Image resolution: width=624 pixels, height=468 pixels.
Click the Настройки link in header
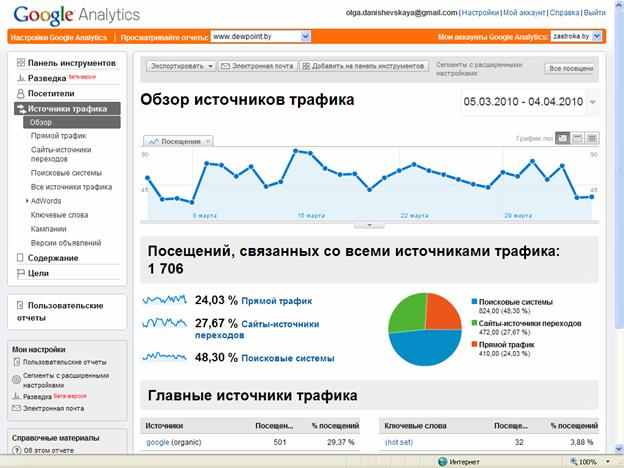480,13
